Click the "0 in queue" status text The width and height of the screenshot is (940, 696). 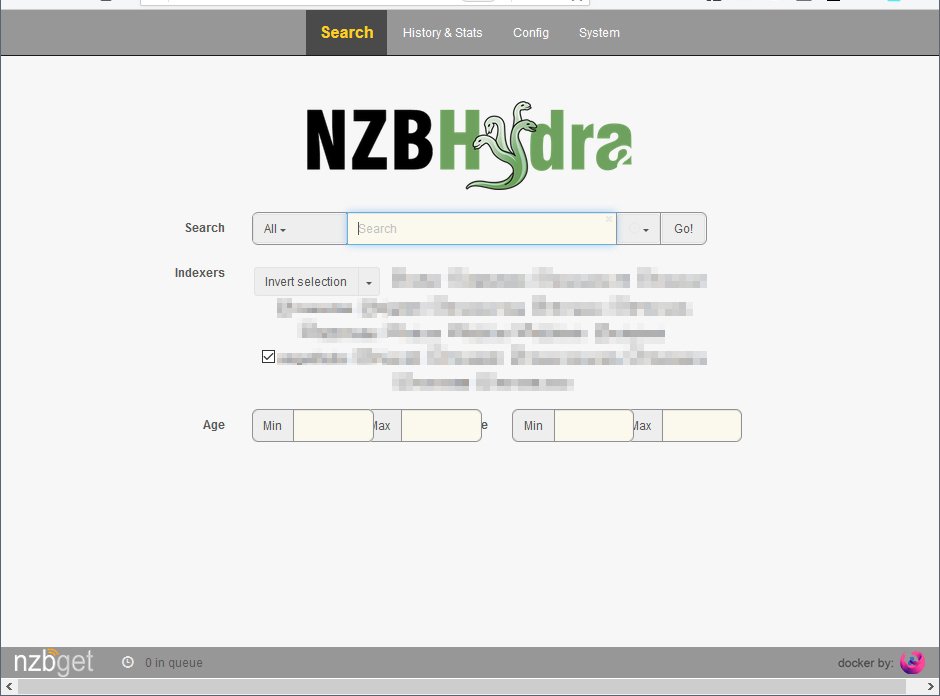[174, 662]
